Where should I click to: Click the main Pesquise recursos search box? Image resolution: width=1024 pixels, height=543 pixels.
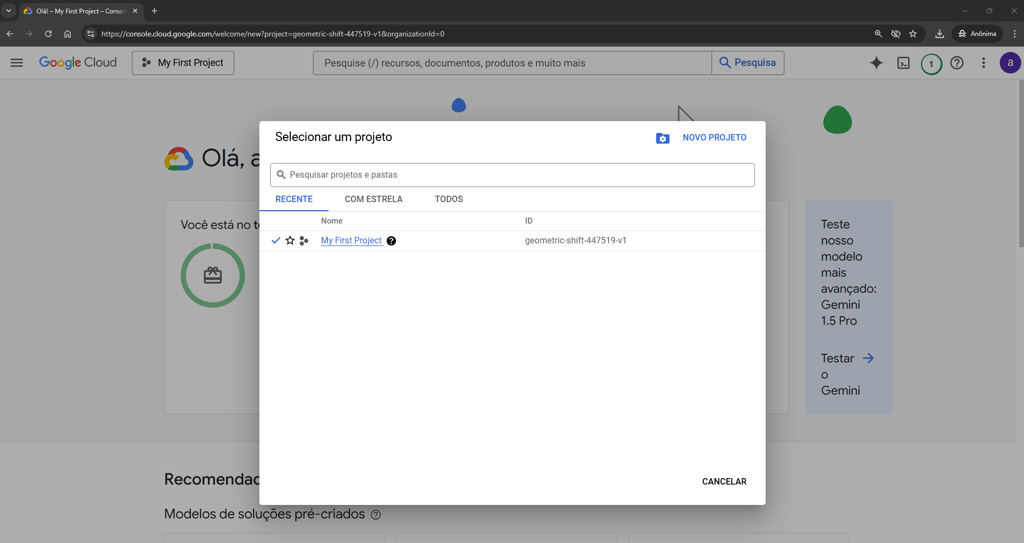(512, 63)
